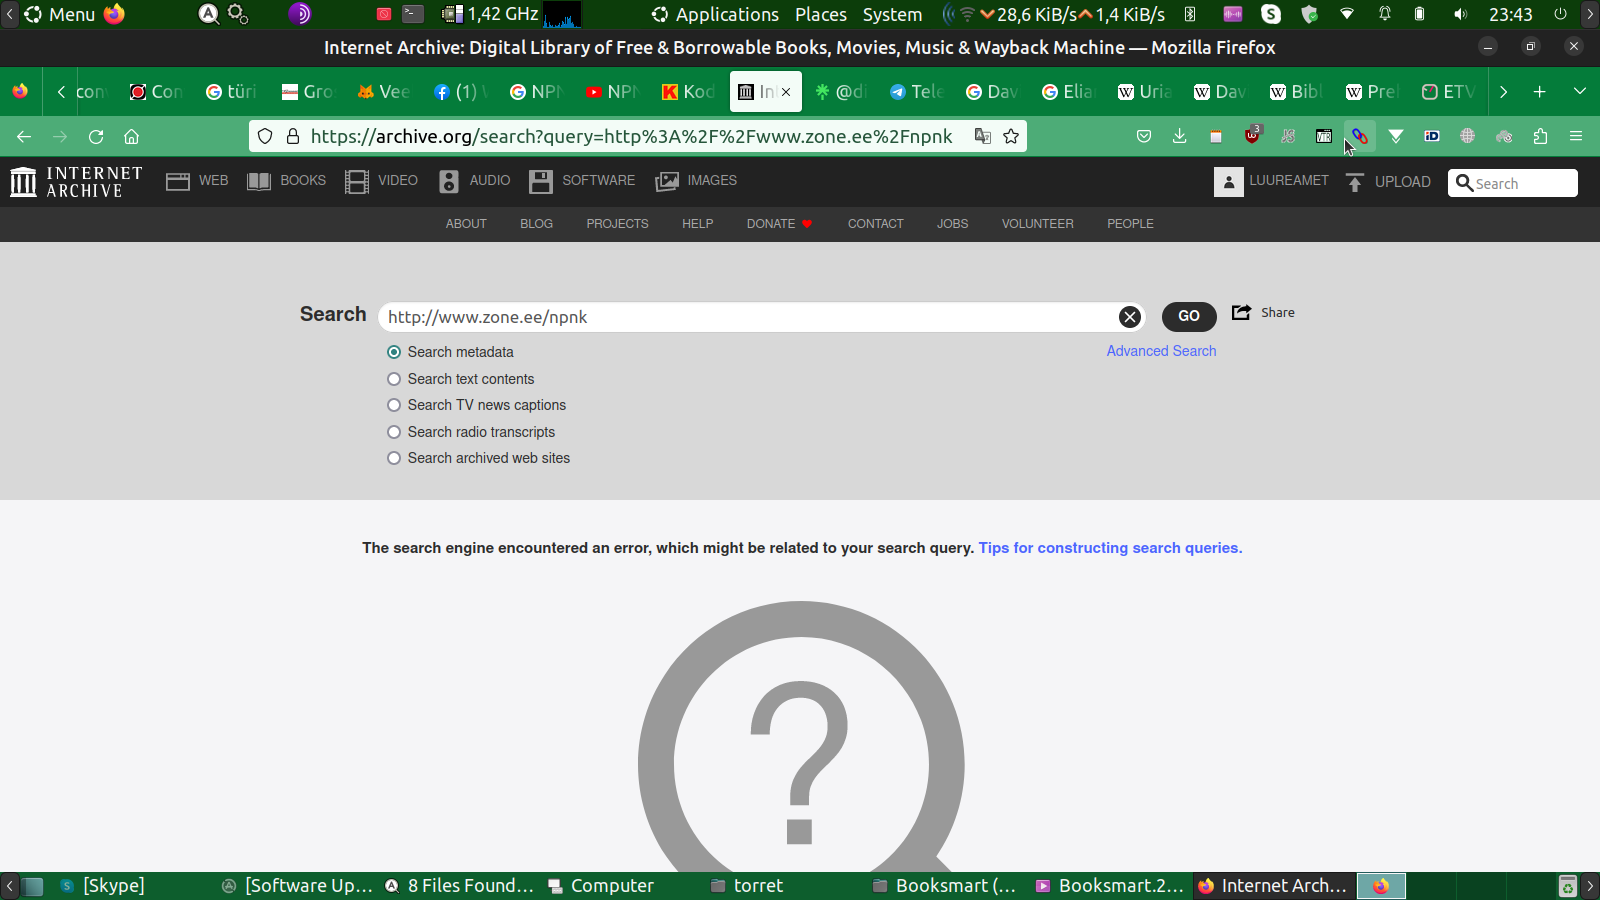
Task: Open a new browser tab with plus
Action: pyautogui.click(x=1540, y=92)
